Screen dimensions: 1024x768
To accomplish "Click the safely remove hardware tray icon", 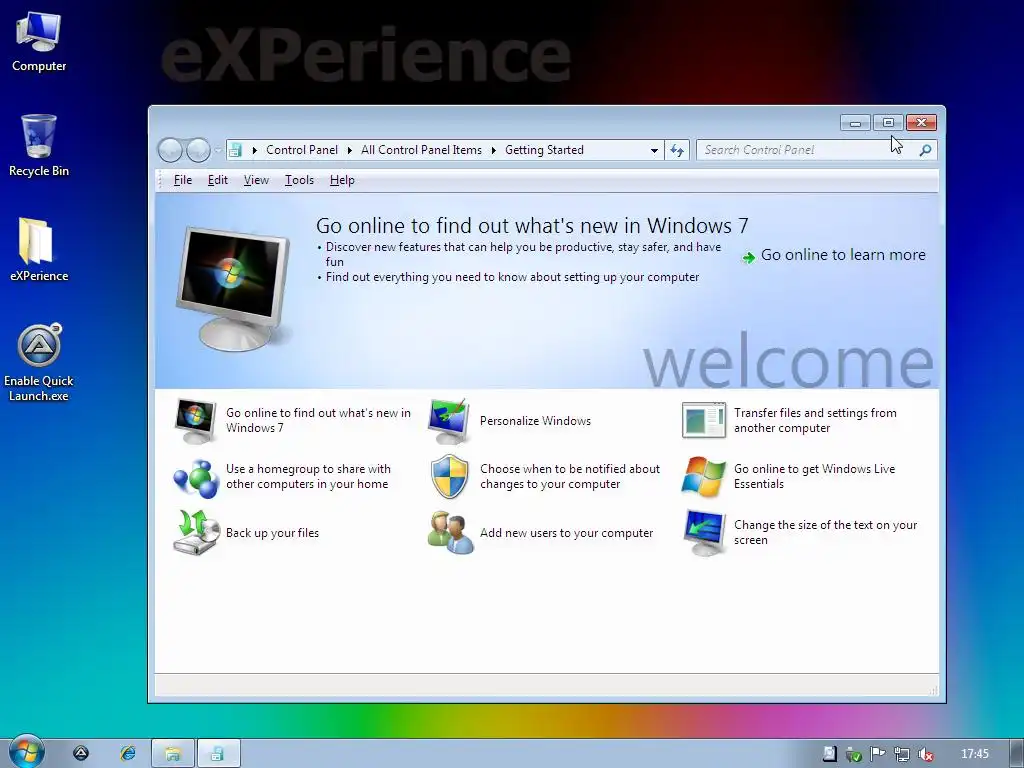I will [x=853, y=754].
